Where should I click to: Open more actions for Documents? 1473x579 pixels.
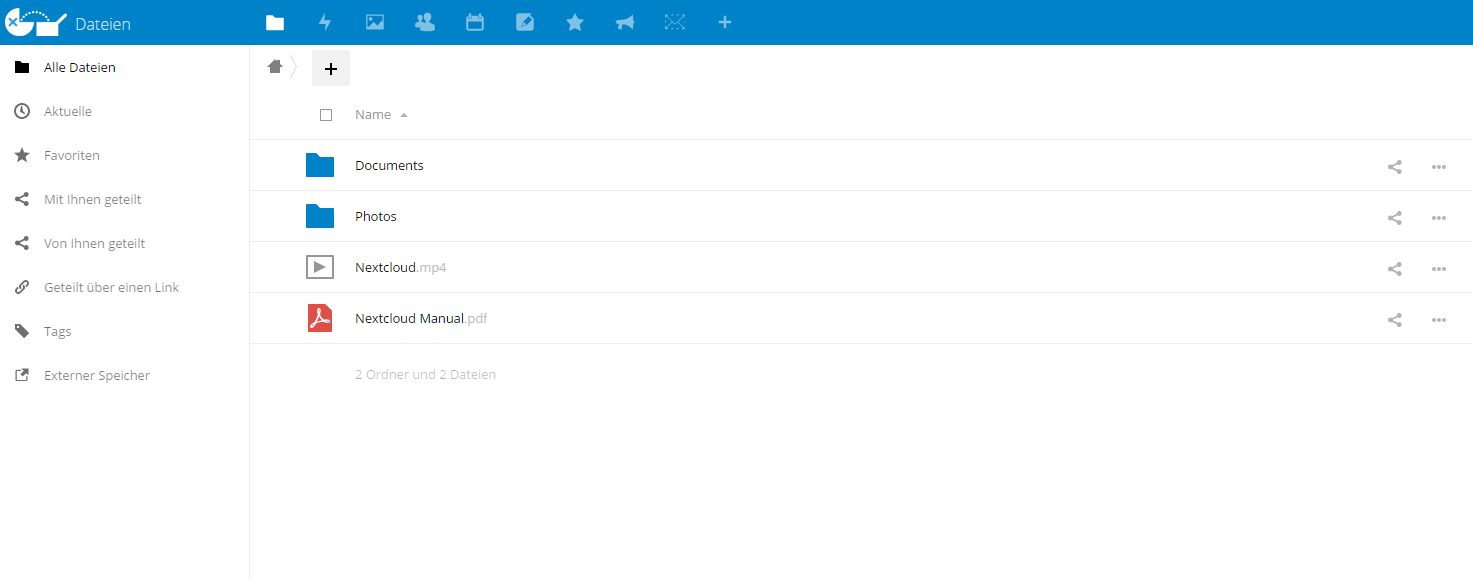tap(1439, 167)
